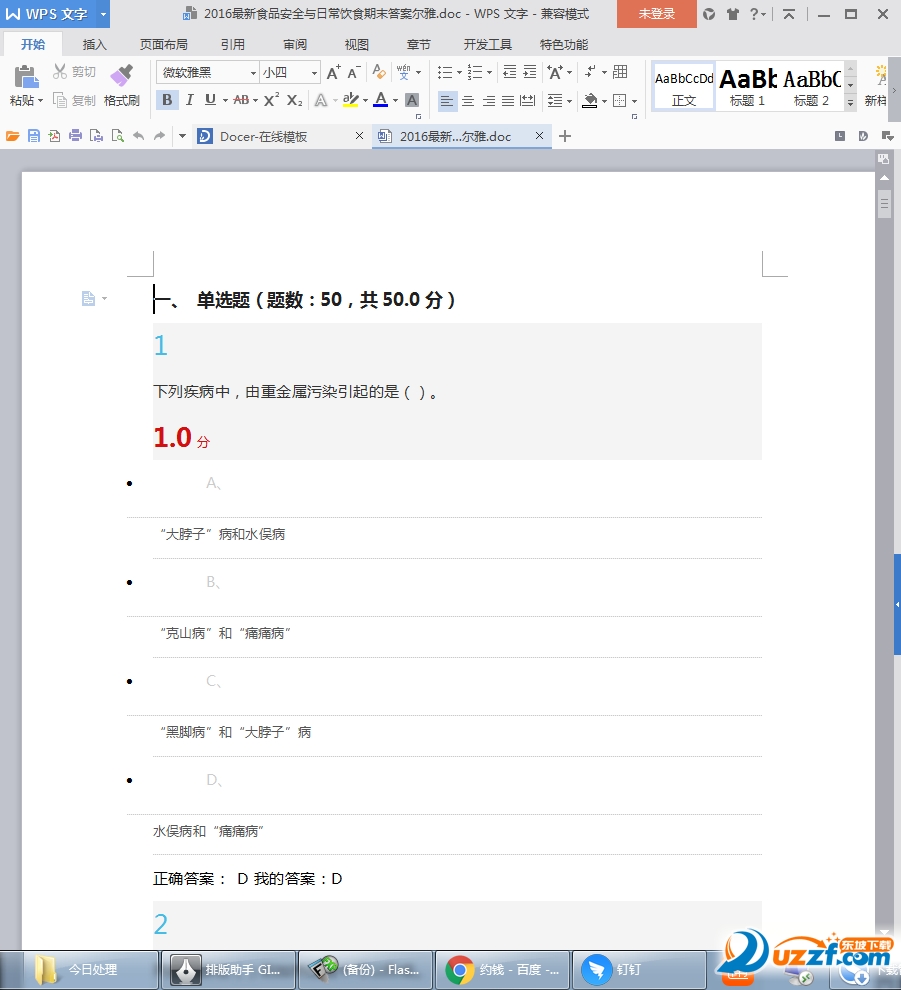This screenshot has width=901, height=990.
Task: Set center text alignment
Action: 468,100
